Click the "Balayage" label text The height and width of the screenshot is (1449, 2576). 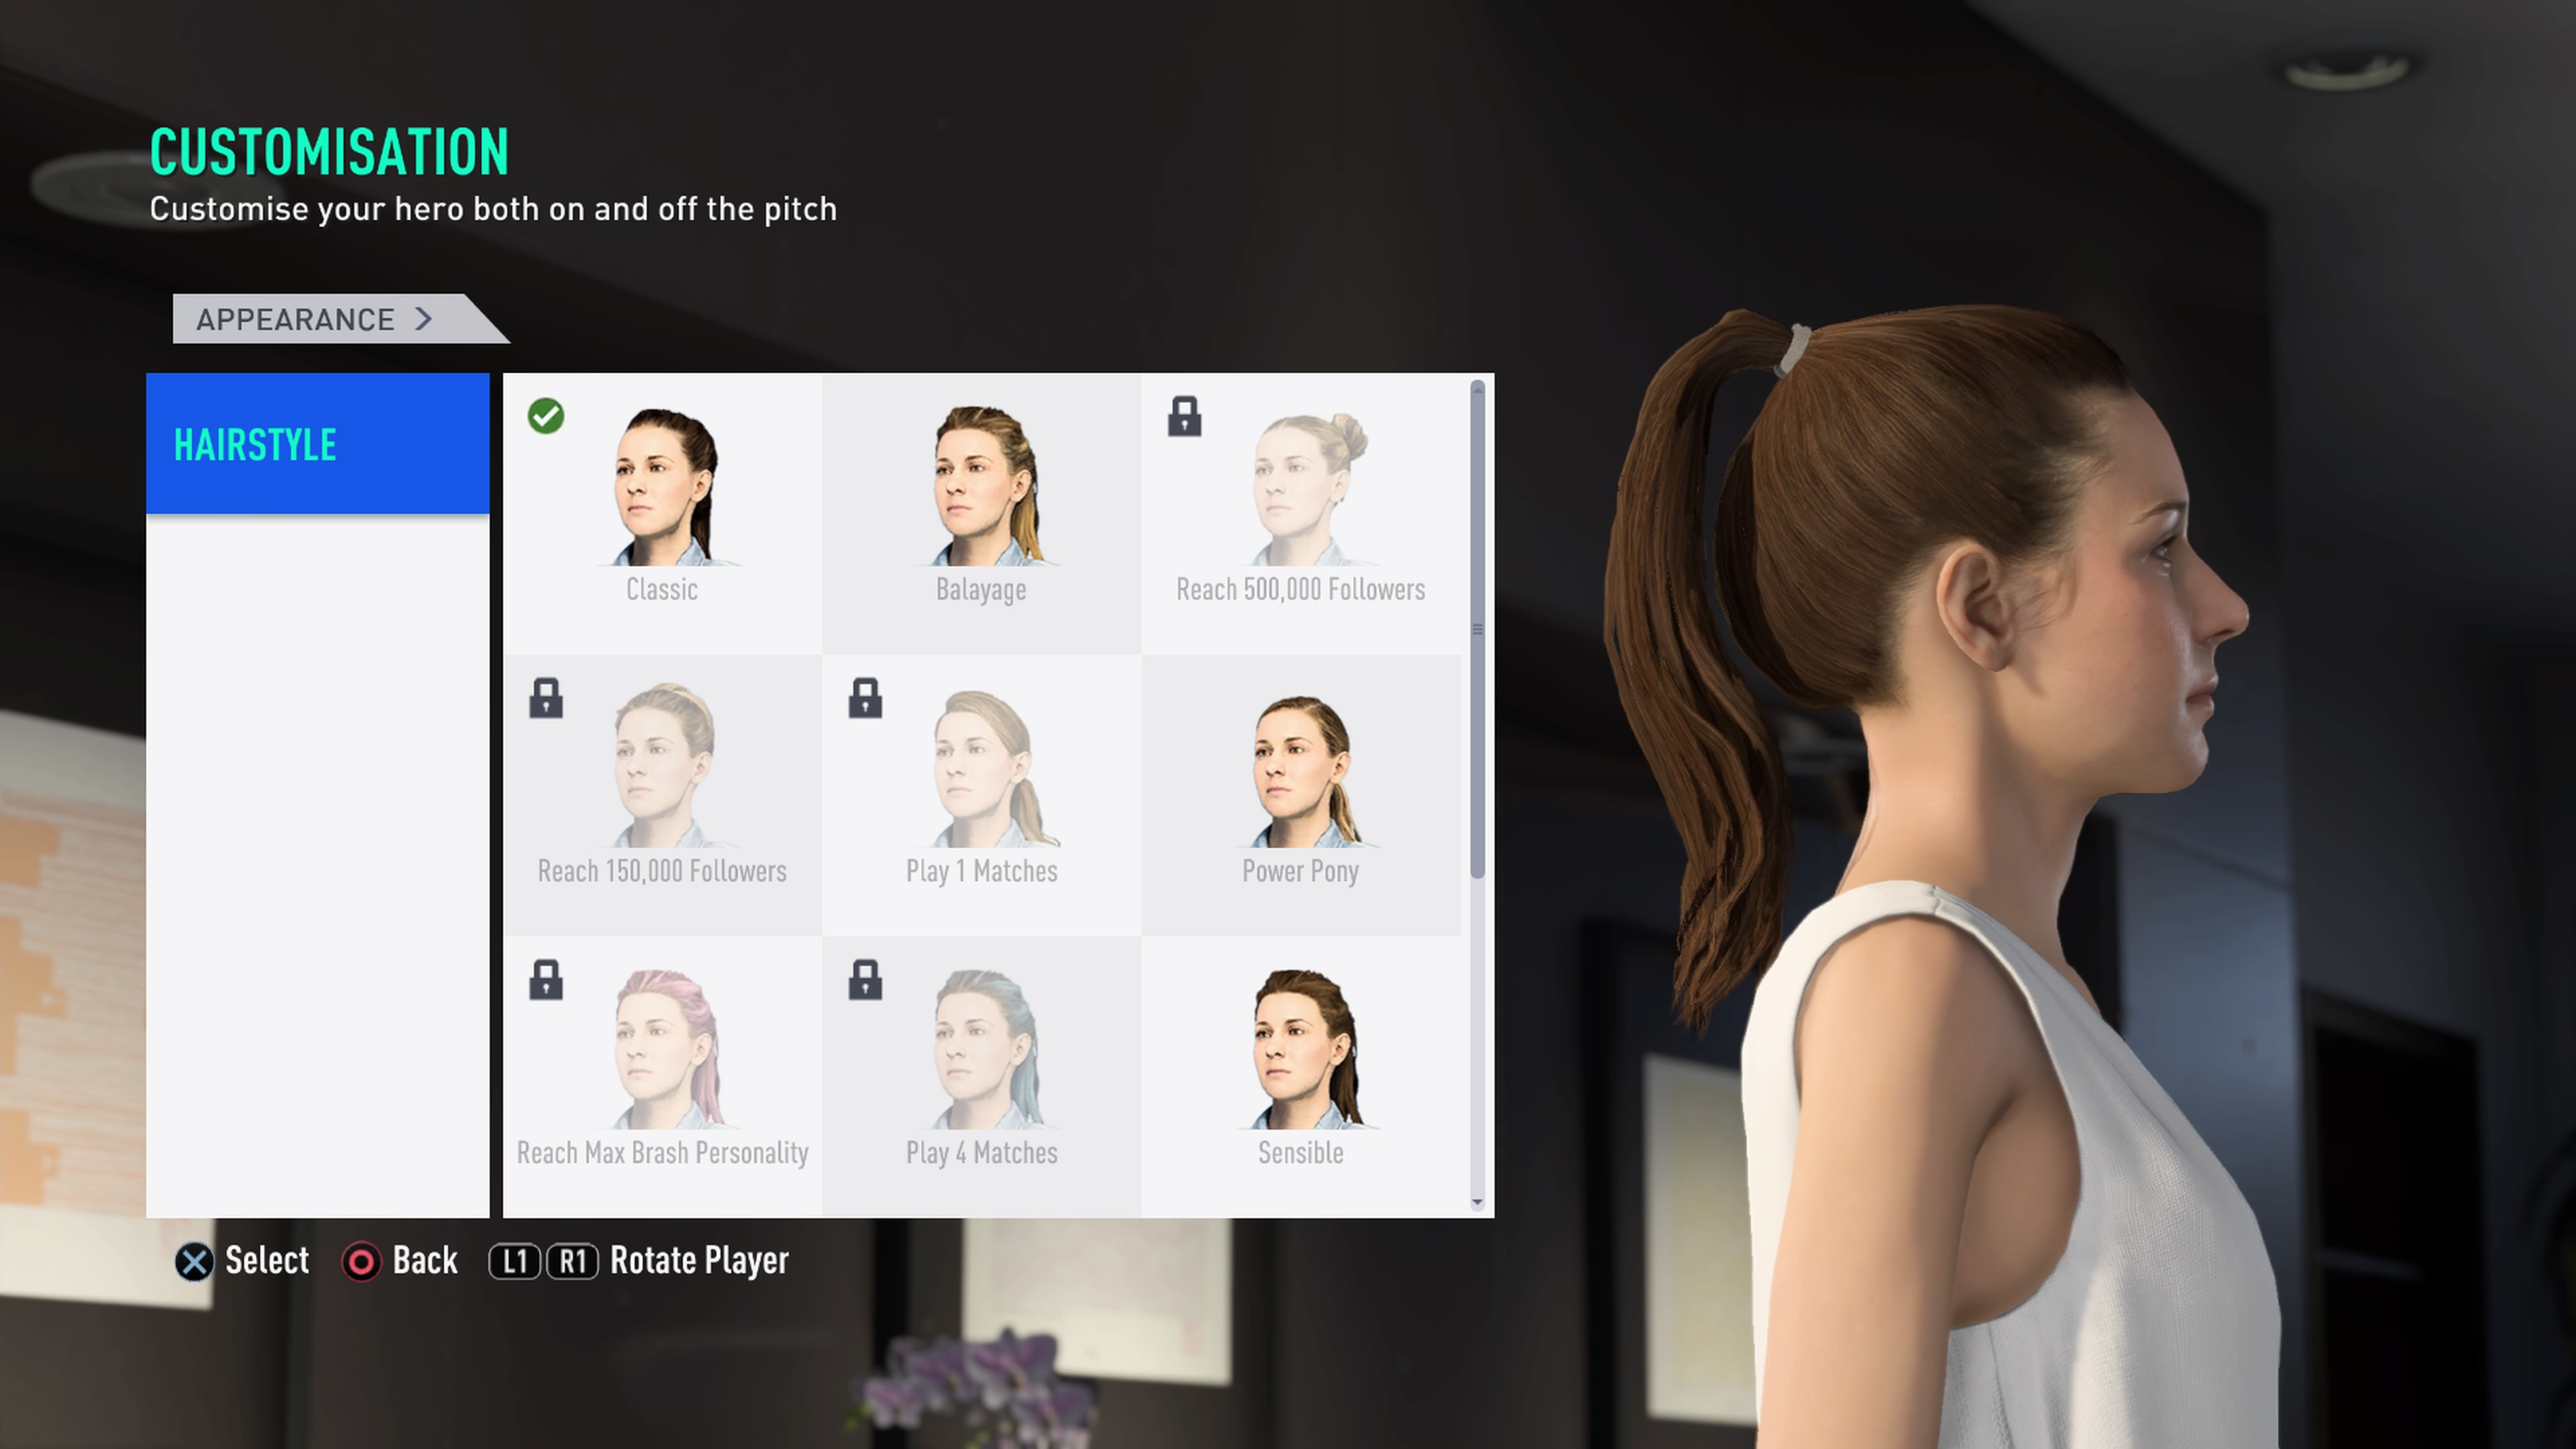click(x=981, y=590)
